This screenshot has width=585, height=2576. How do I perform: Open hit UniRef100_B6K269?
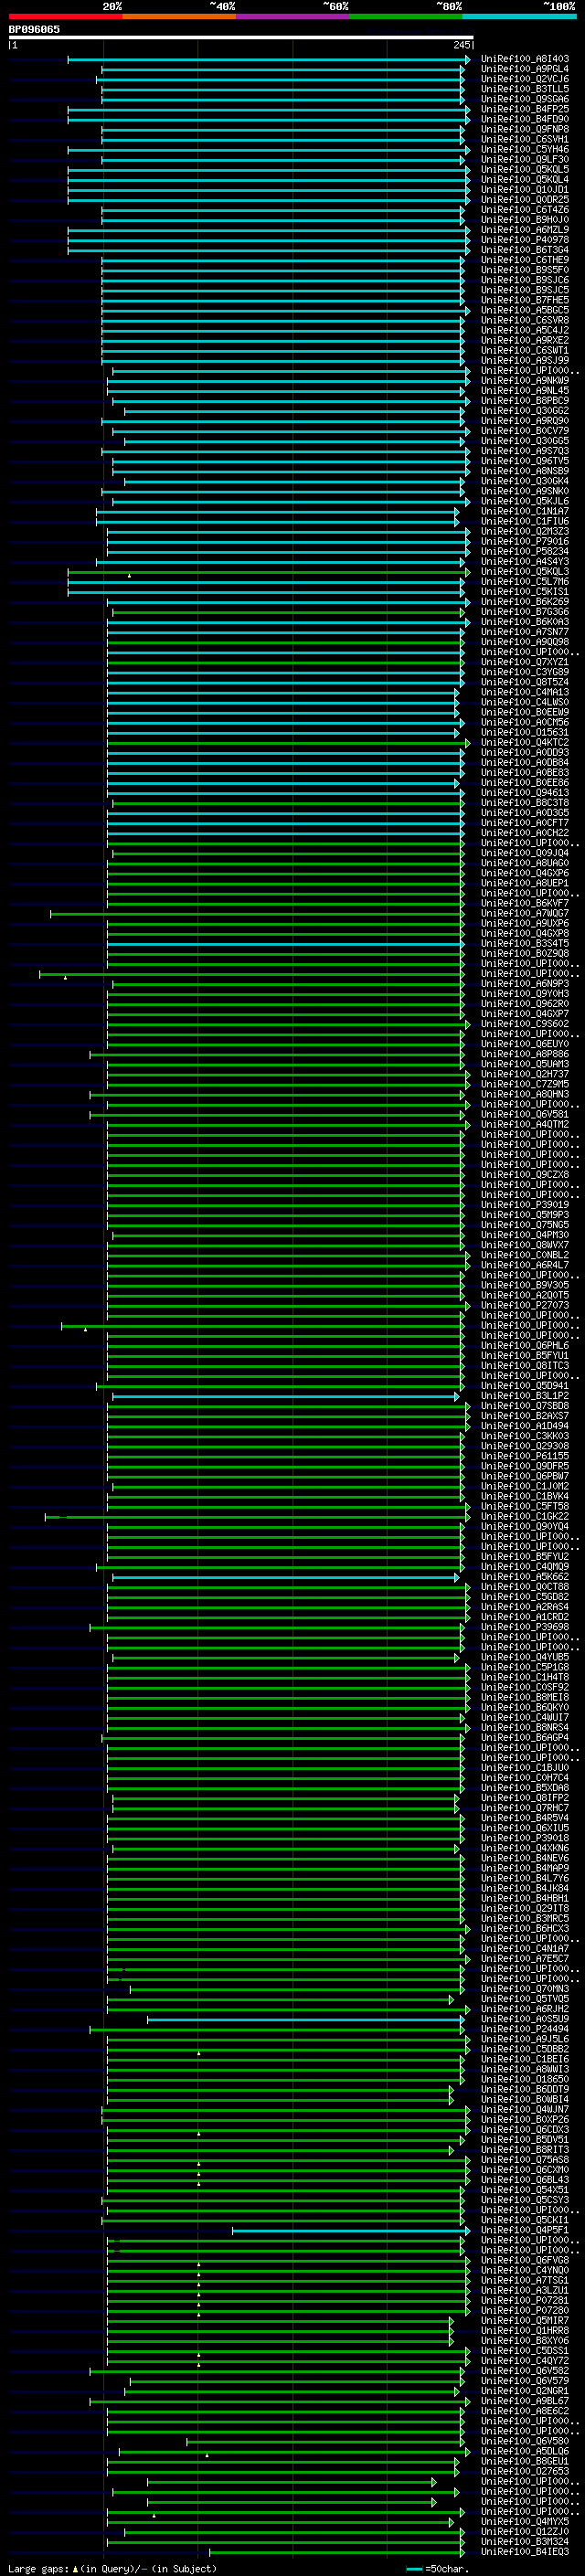(x=525, y=601)
